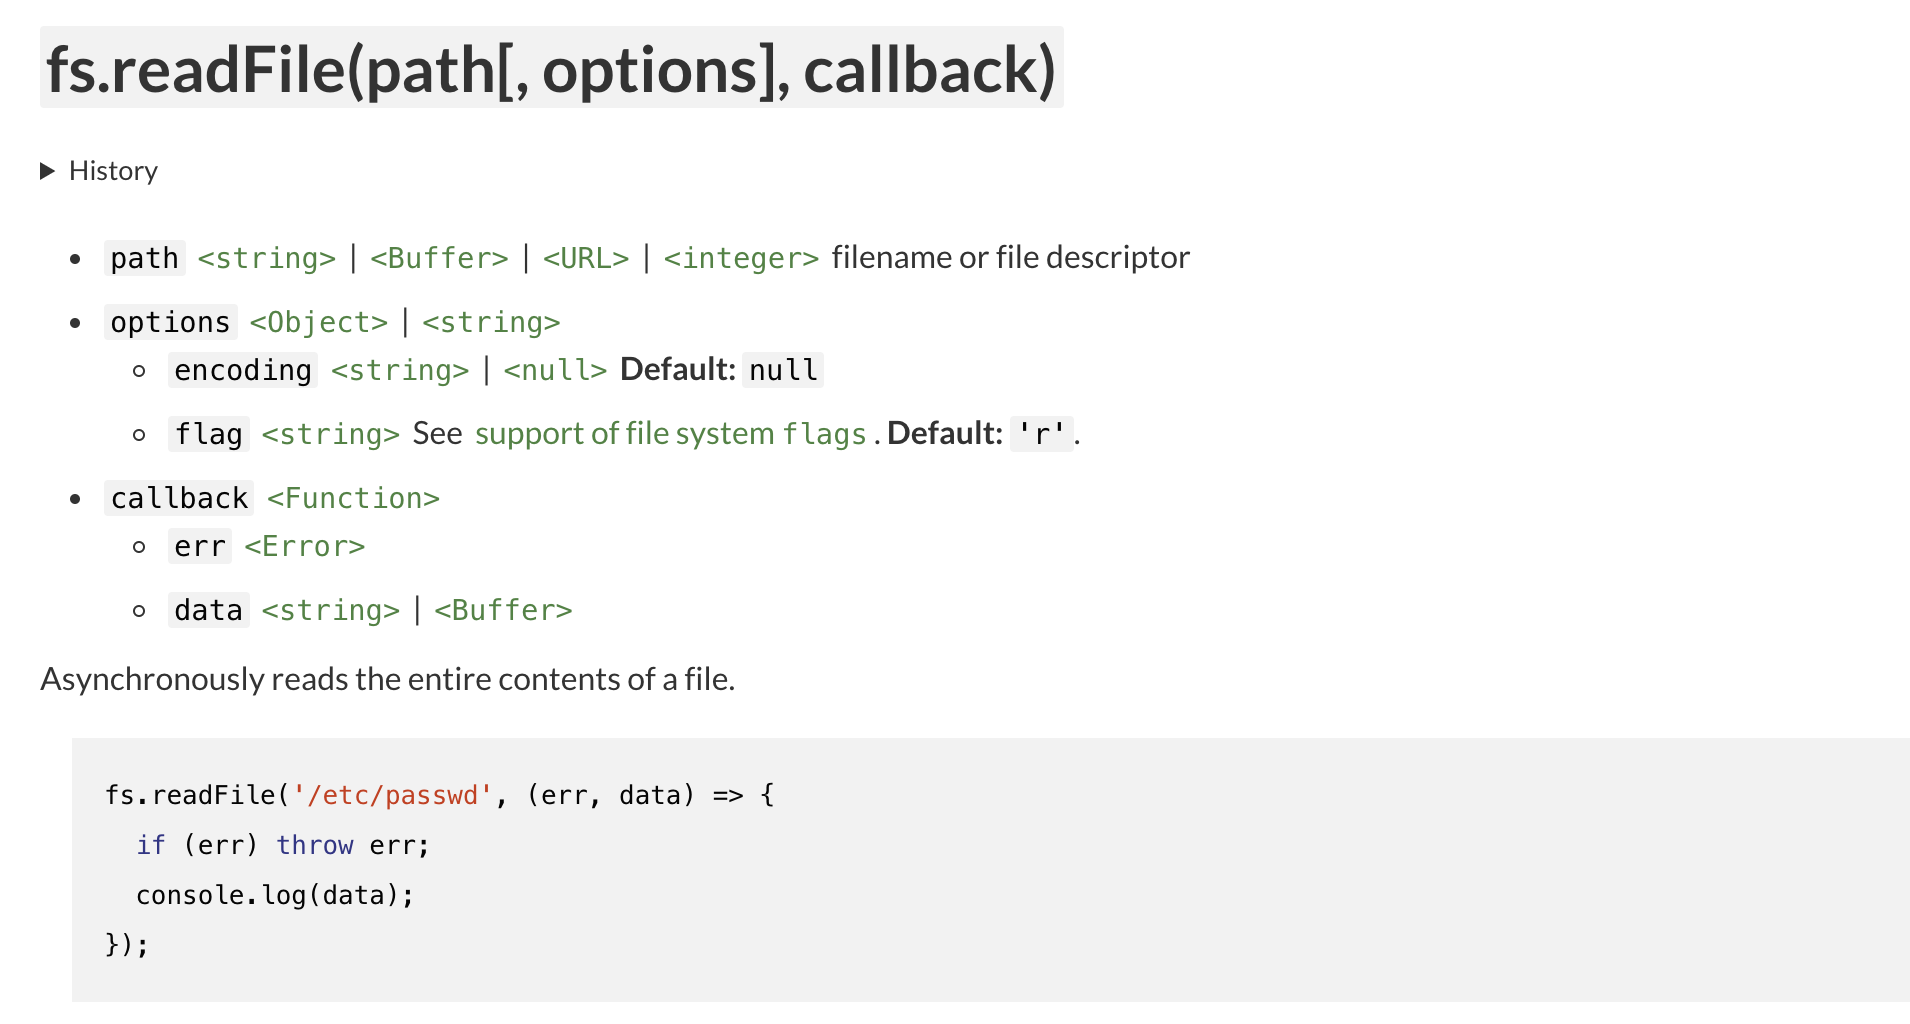Click the <string> link after options <Object>

point(491,322)
